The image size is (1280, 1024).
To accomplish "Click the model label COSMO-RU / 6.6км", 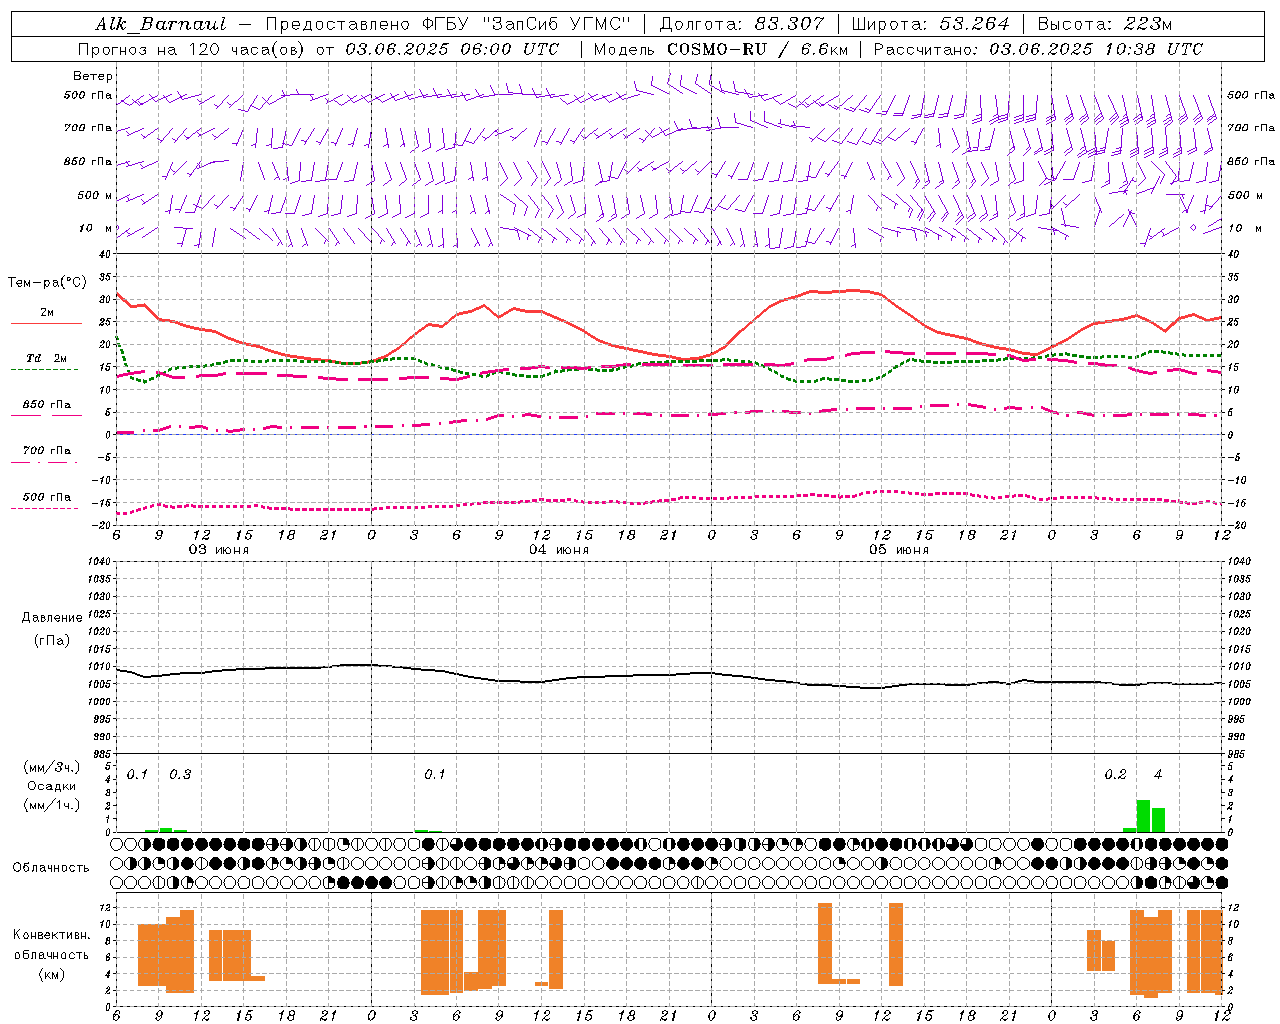I will coord(758,49).
